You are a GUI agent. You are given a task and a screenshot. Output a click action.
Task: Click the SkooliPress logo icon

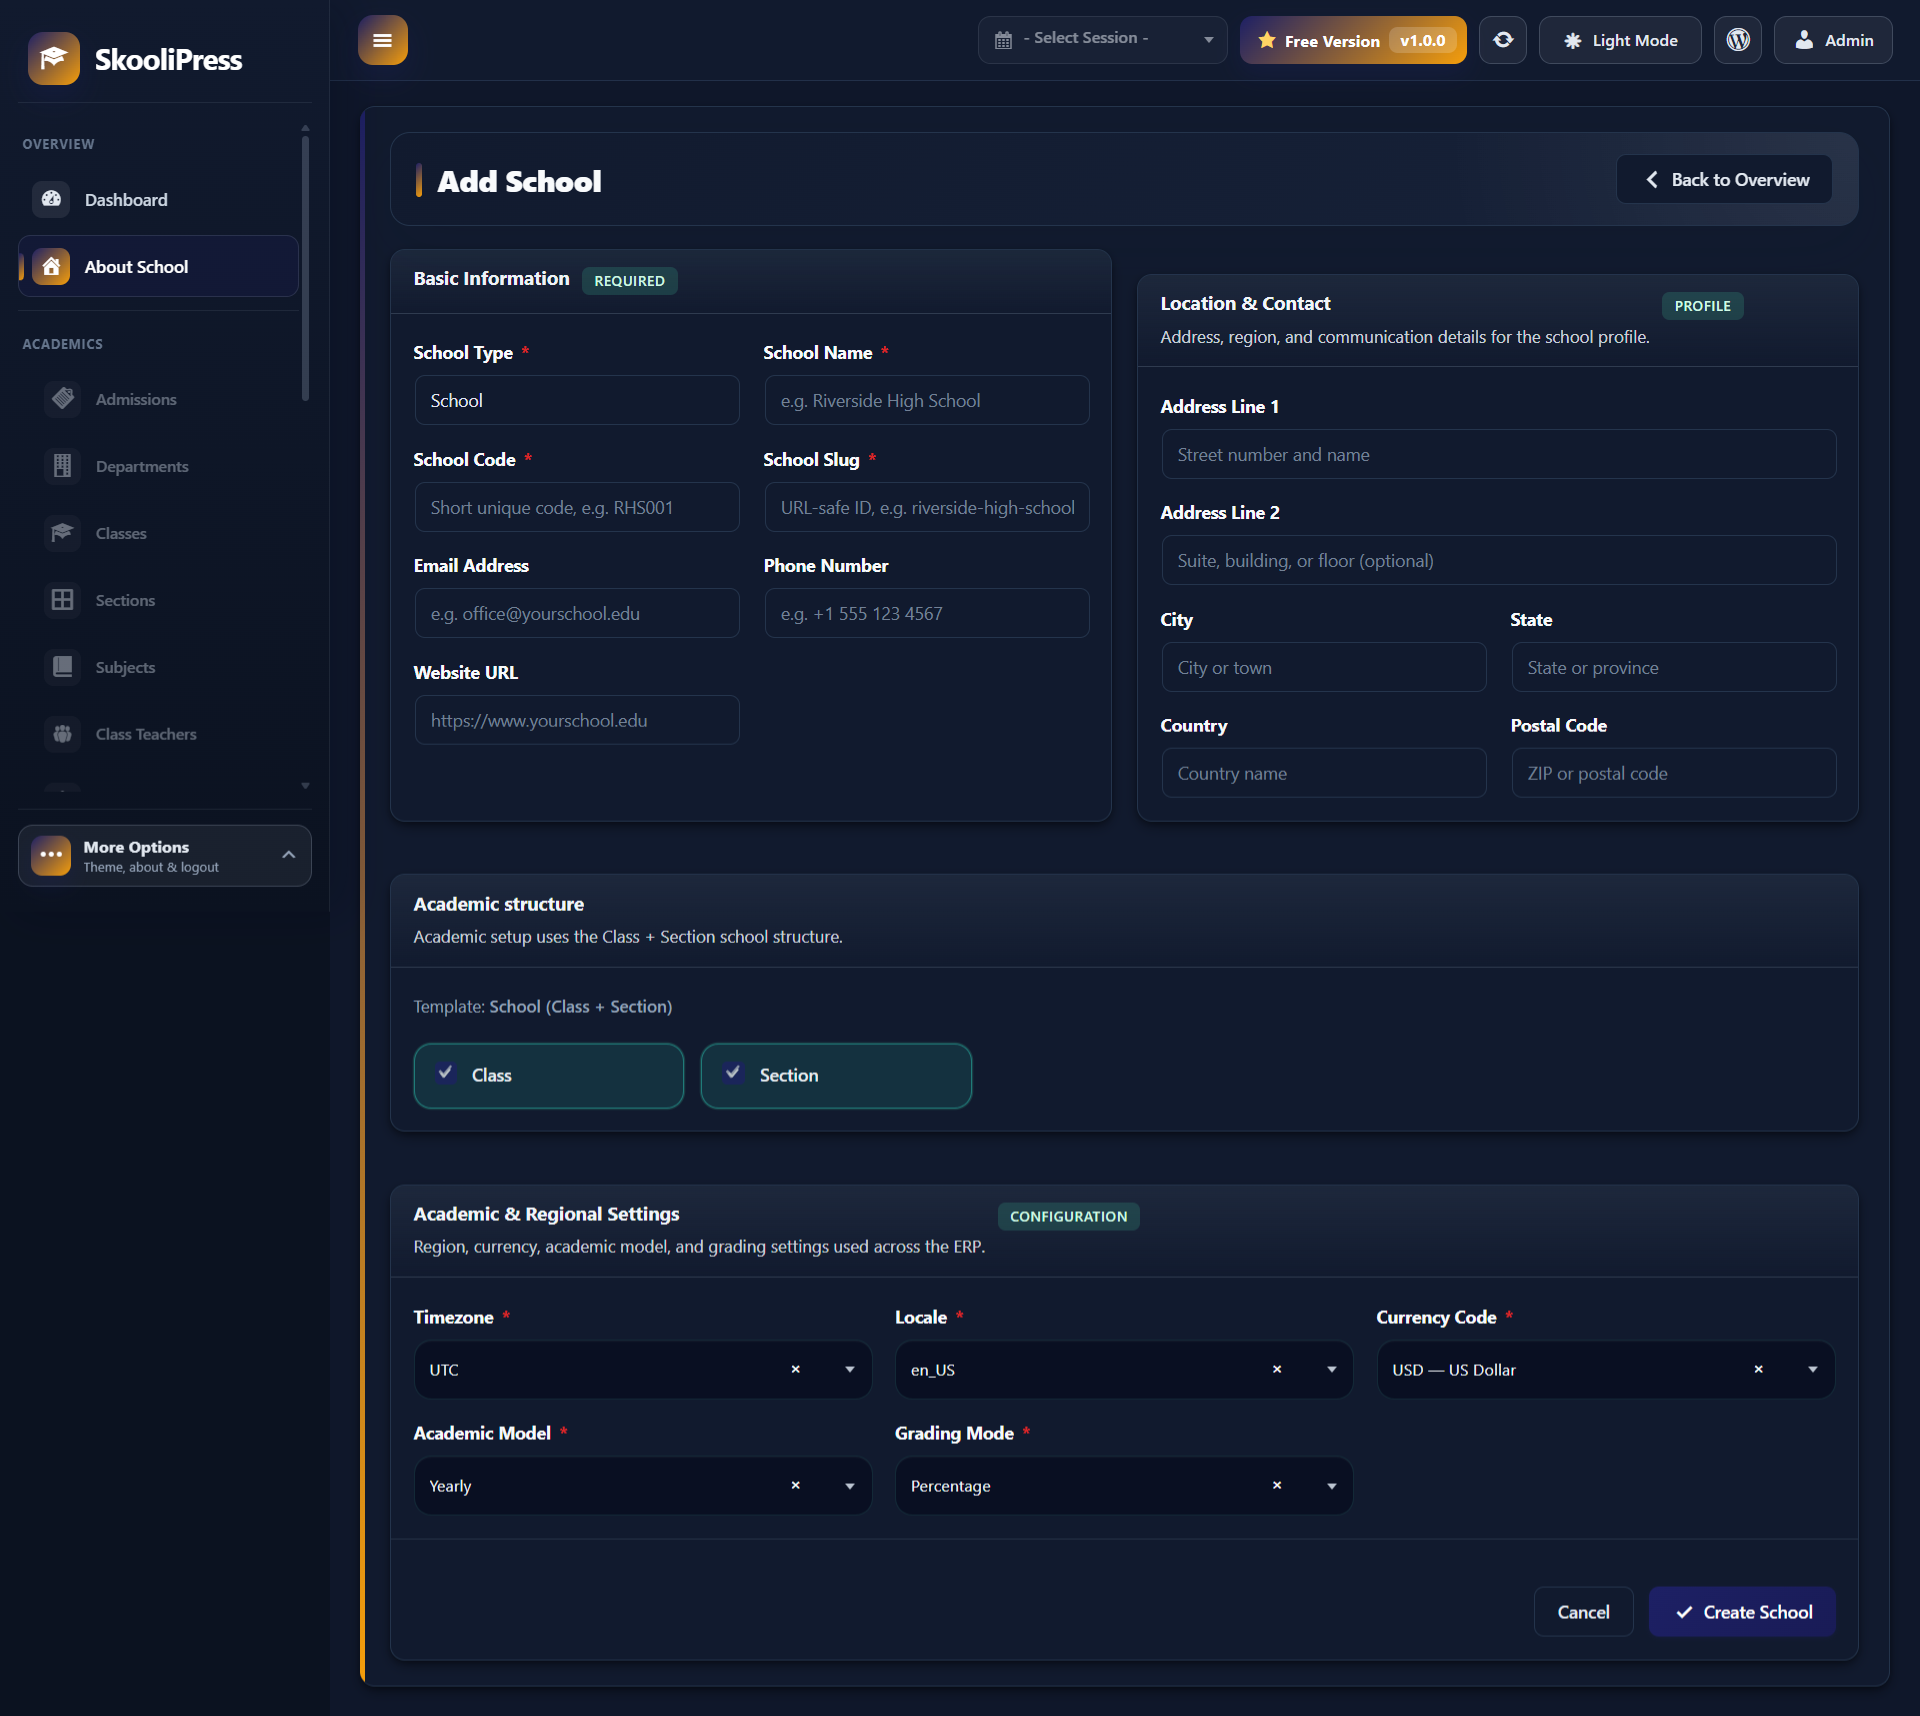(54, 59)
